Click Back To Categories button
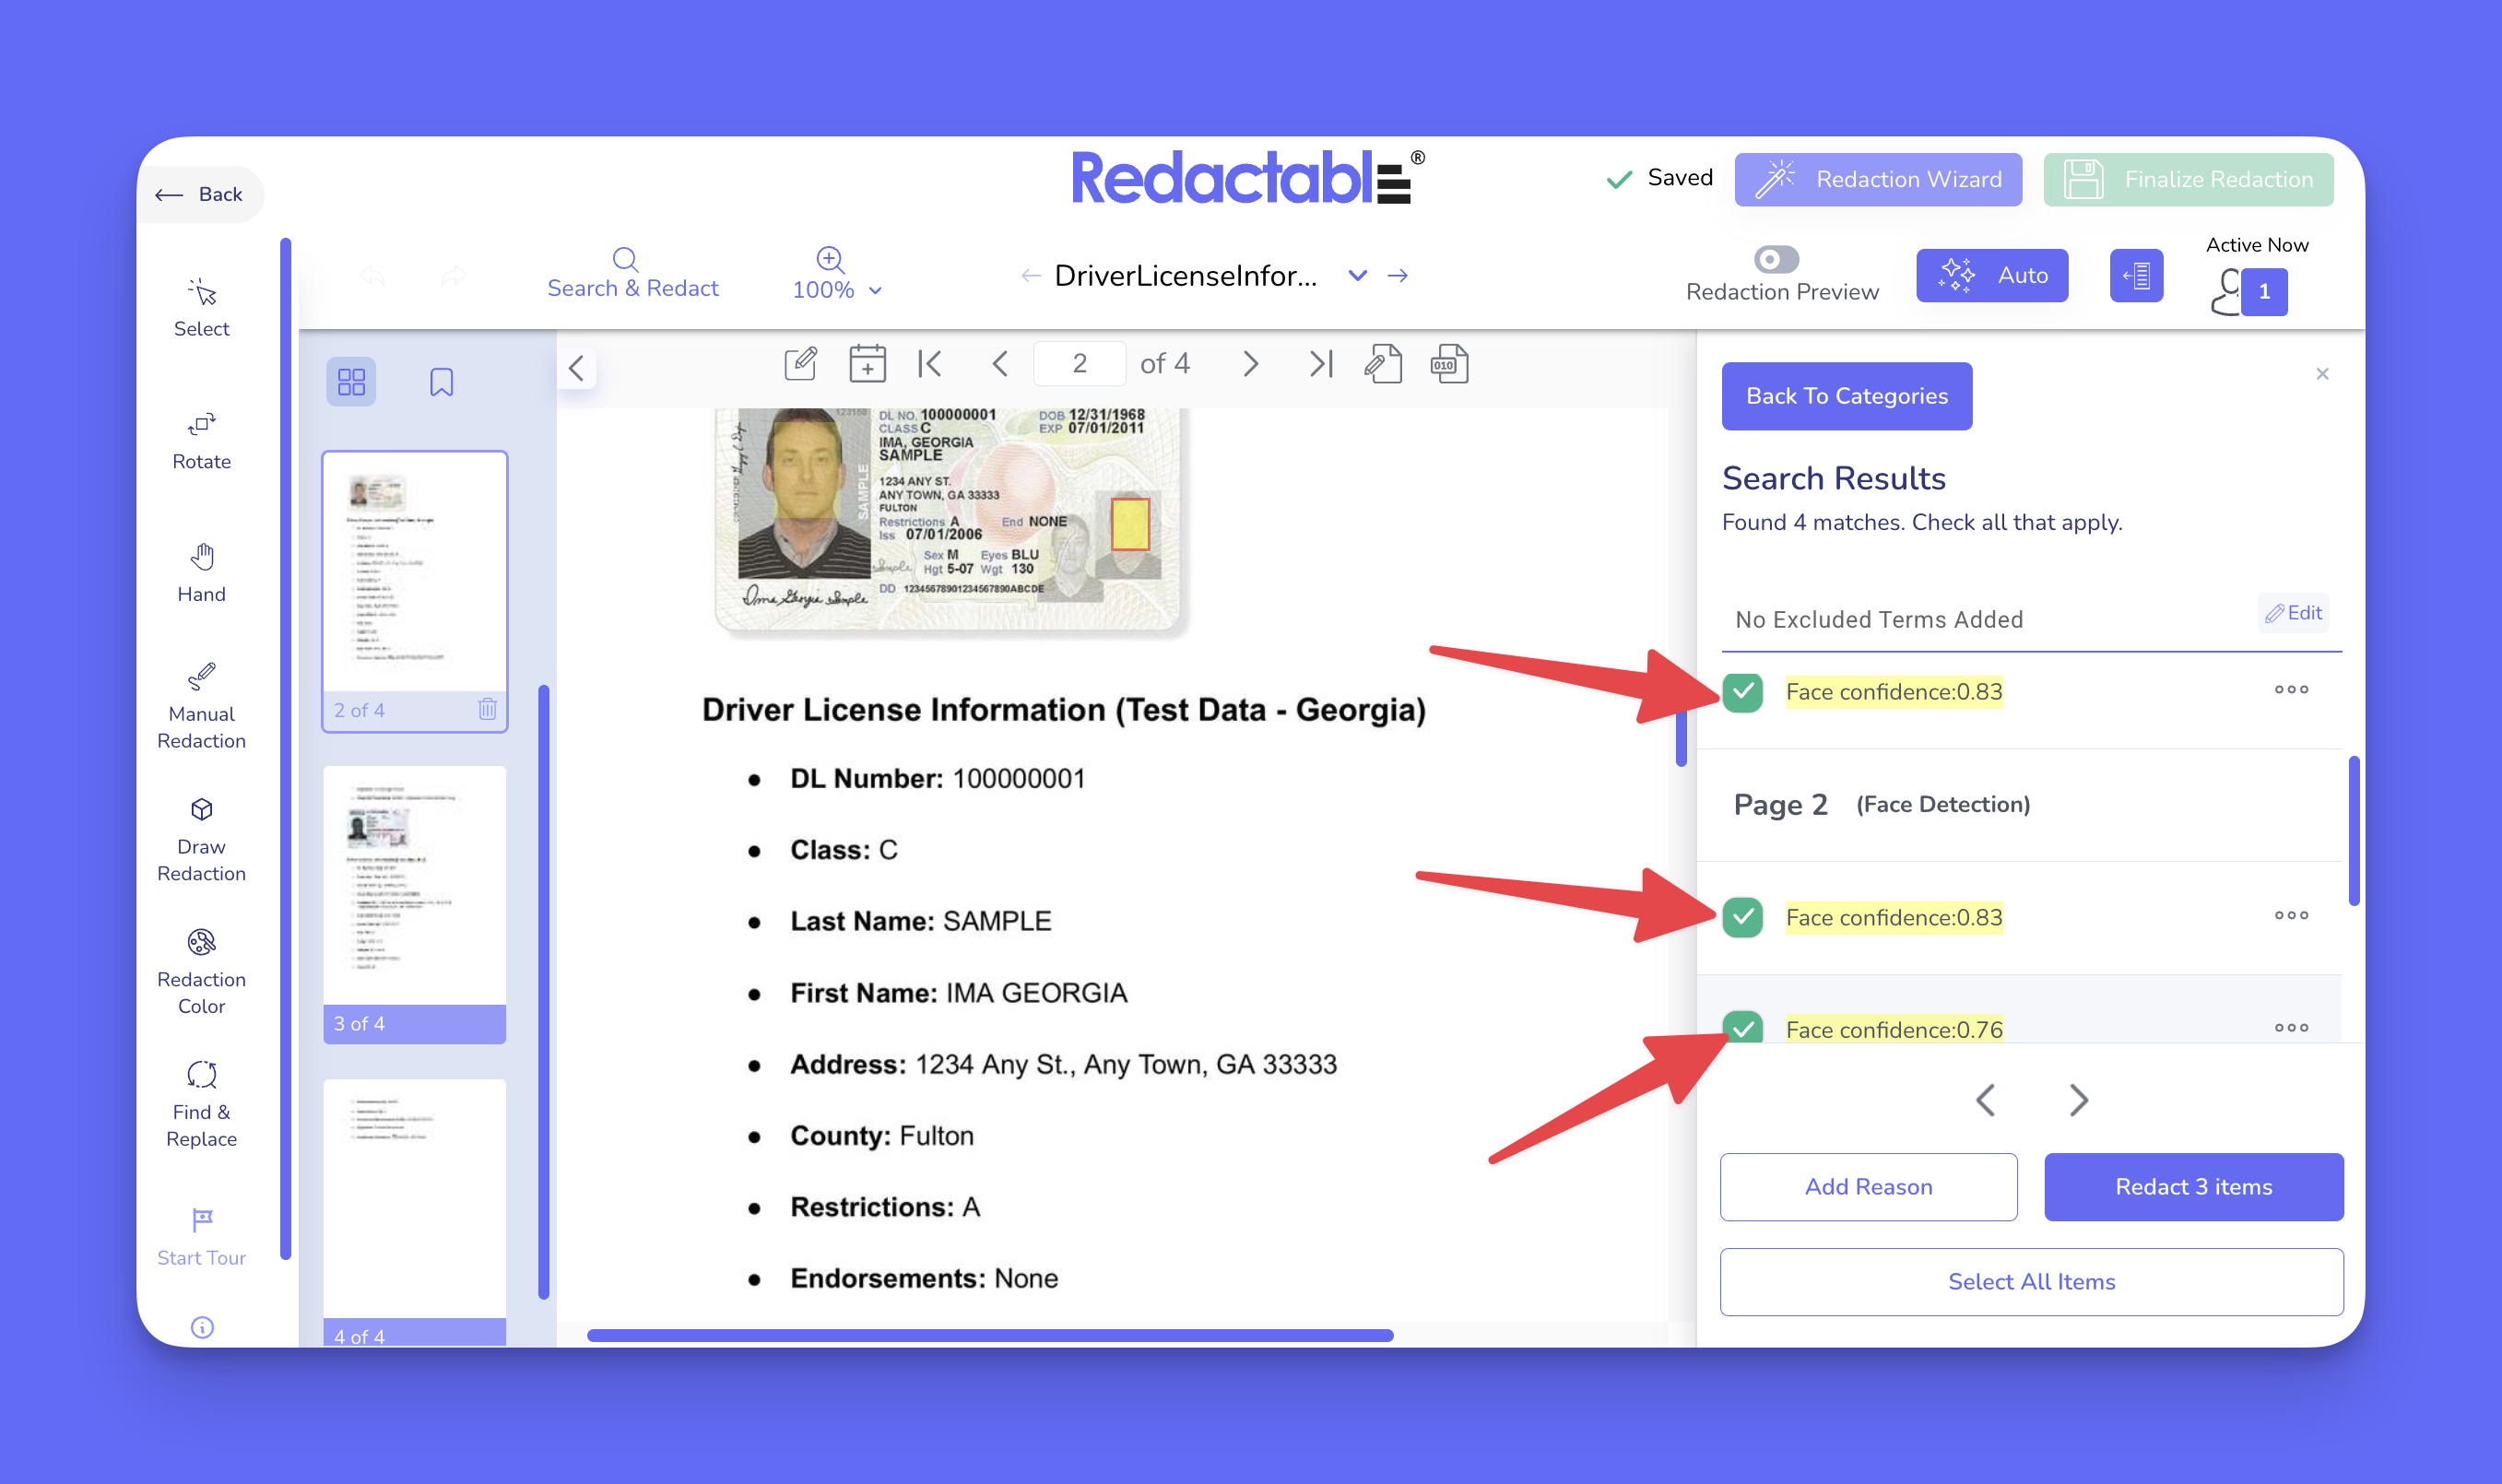The width and height of the screenshot is (2502, 1484). tap(1846, 396)
